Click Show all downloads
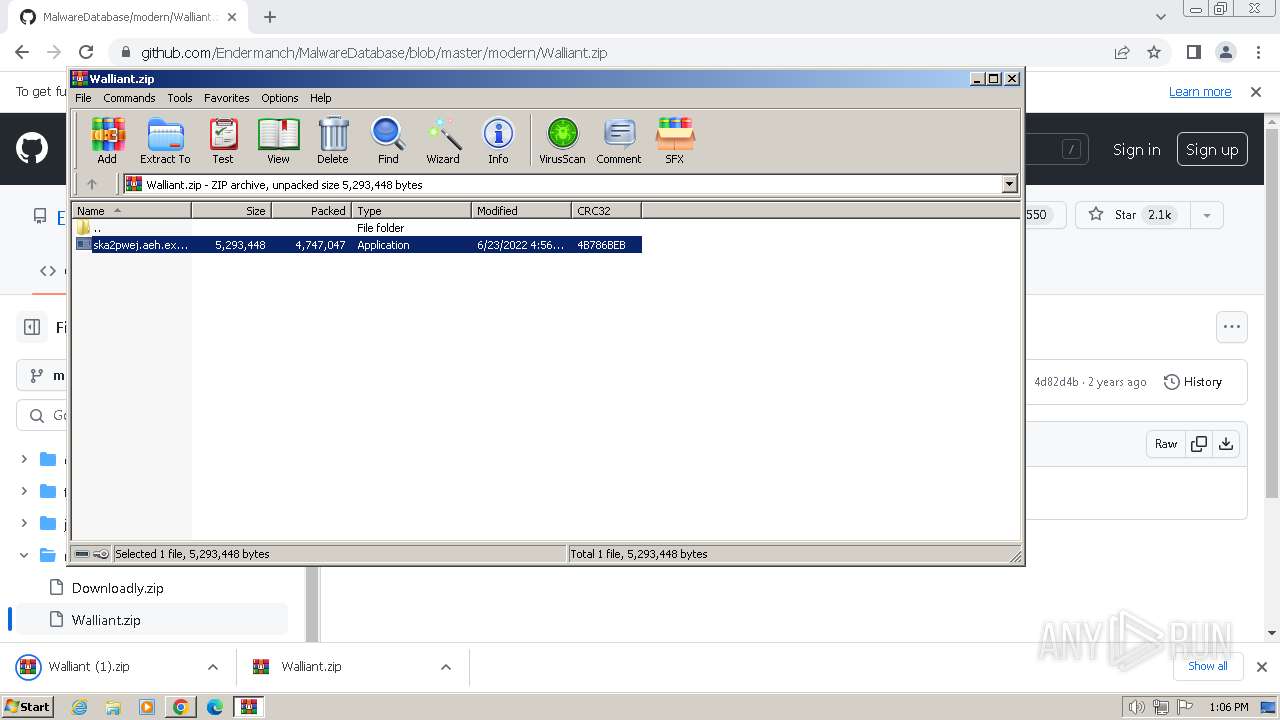1280x720 pixels. point(1208,666)
